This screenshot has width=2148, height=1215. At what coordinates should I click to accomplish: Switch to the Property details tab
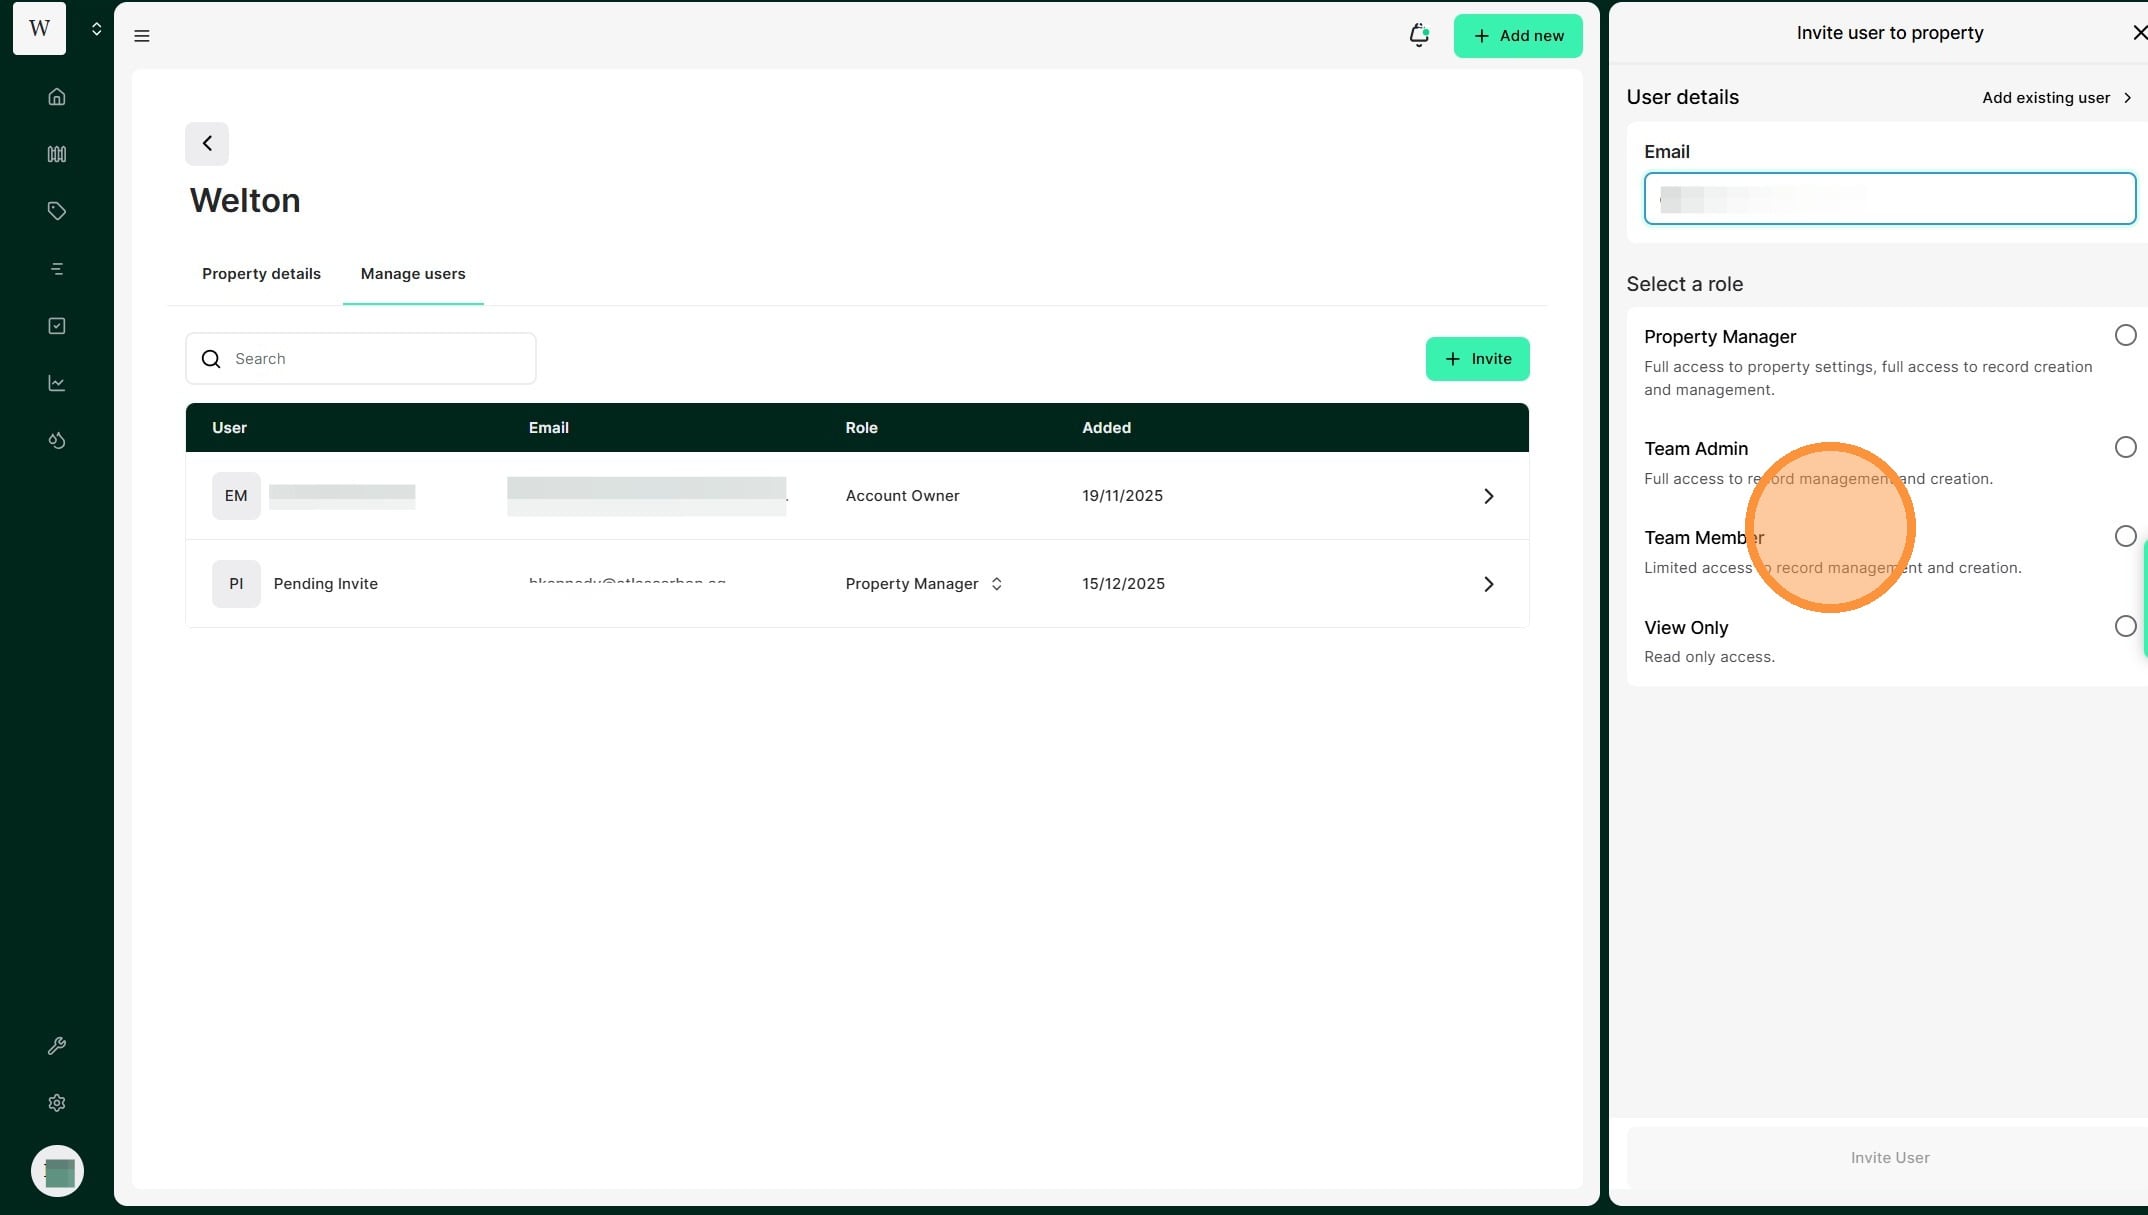pyautogui.click(x=261, y=274)
